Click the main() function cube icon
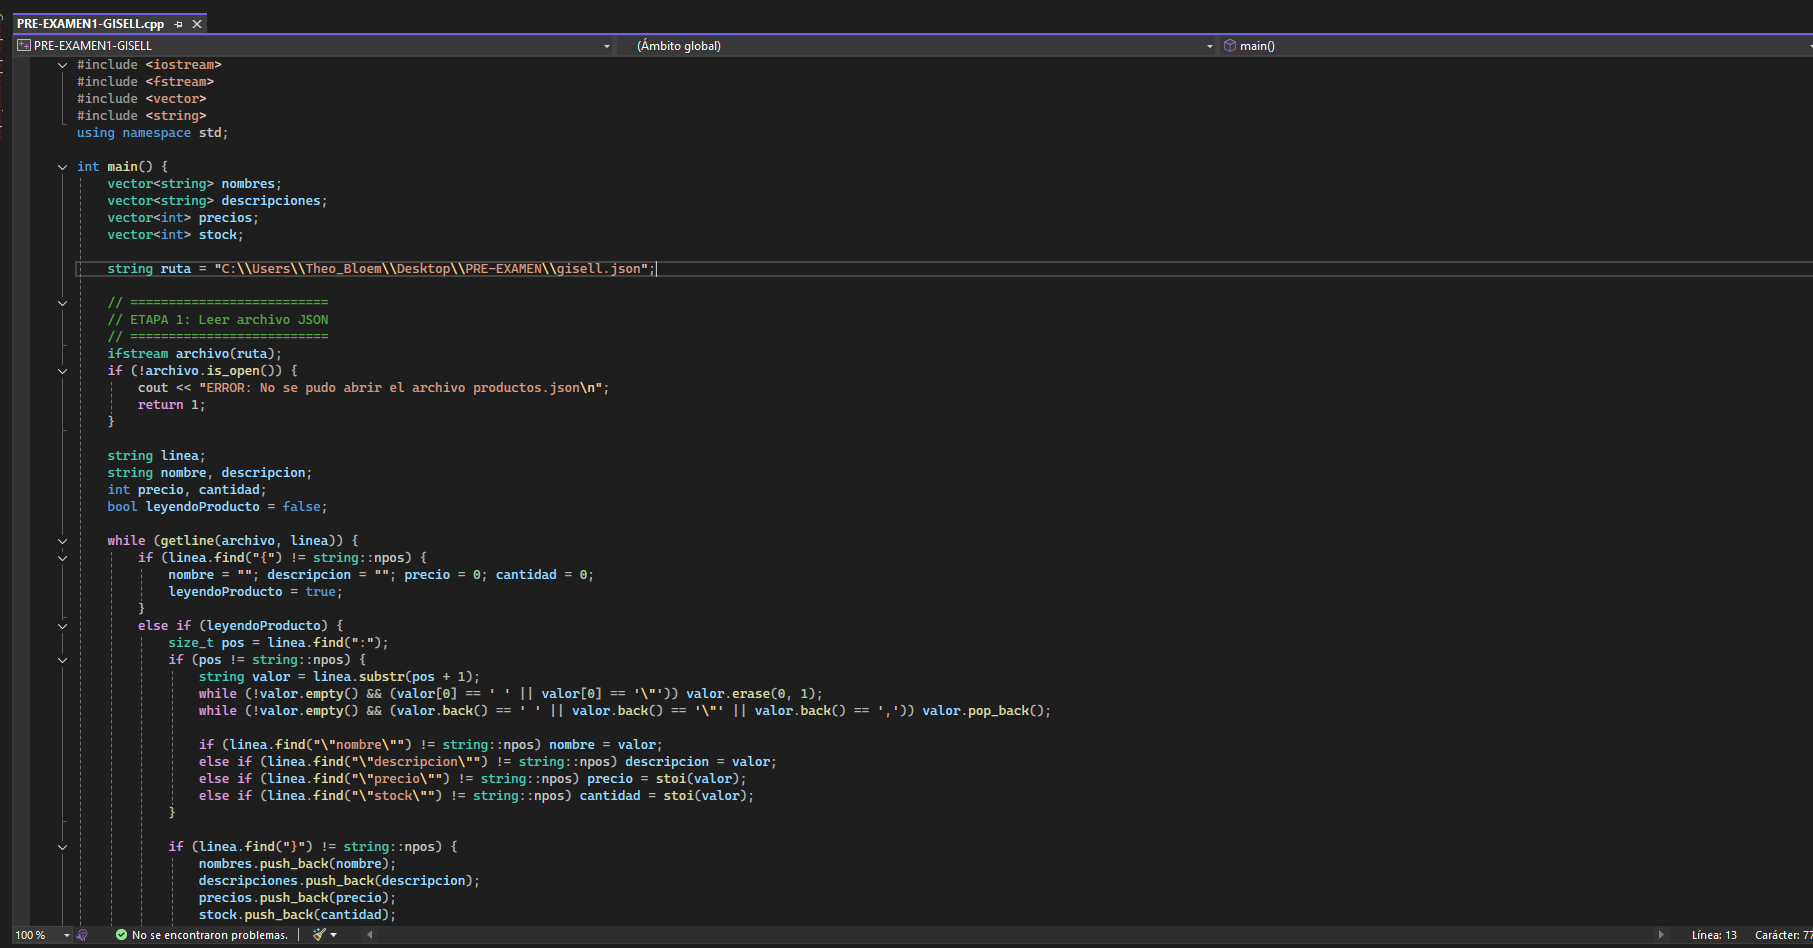This screenshot has height=948, width=1813. point(1230,46)
